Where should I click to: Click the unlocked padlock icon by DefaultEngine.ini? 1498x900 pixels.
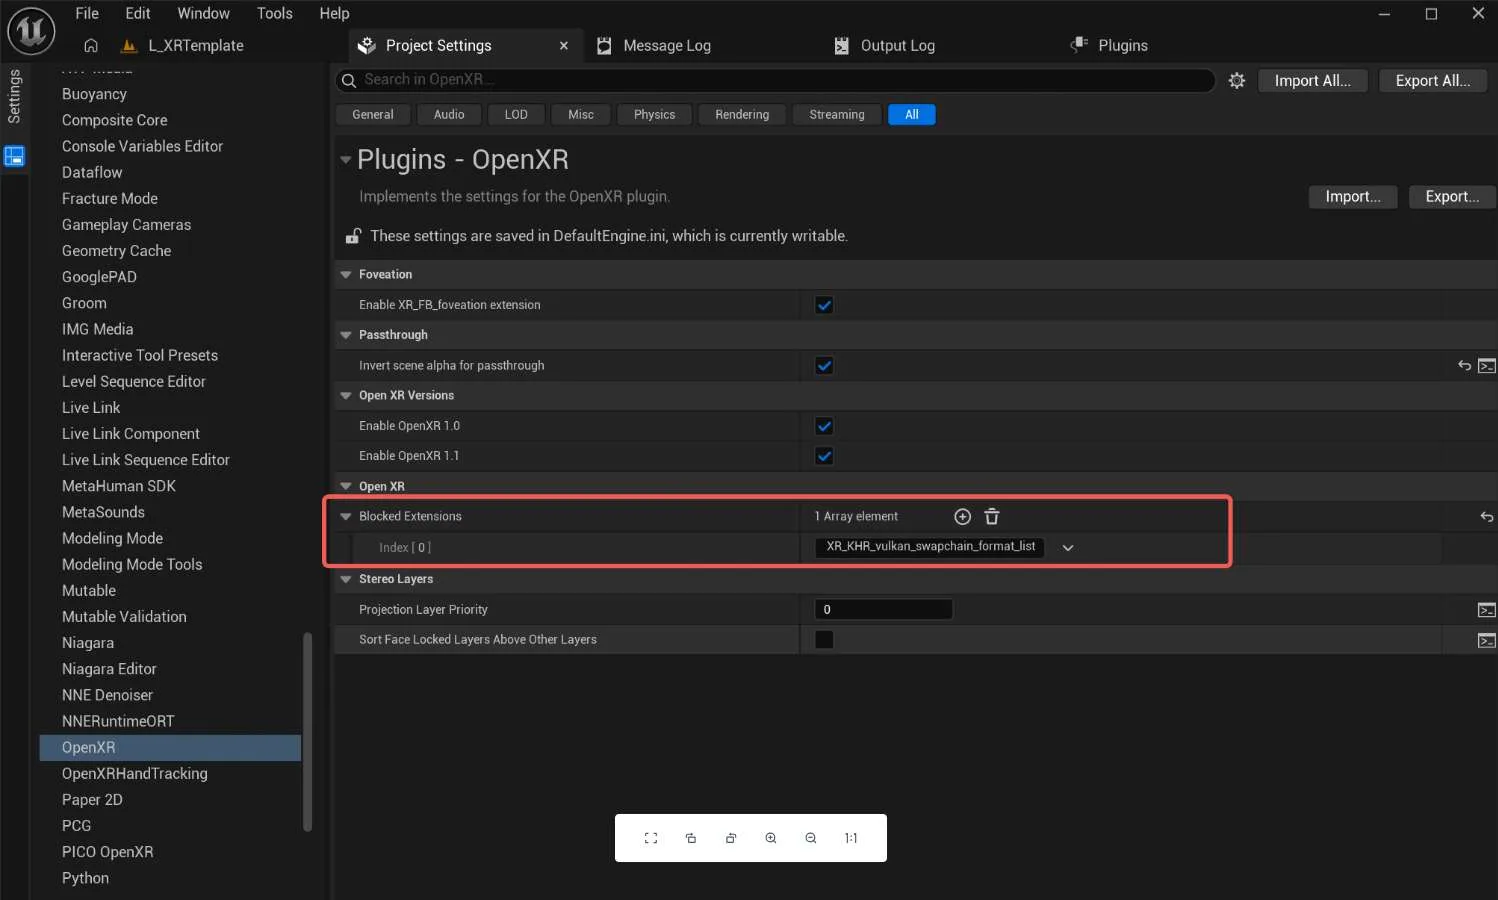(x=353, y=236)
